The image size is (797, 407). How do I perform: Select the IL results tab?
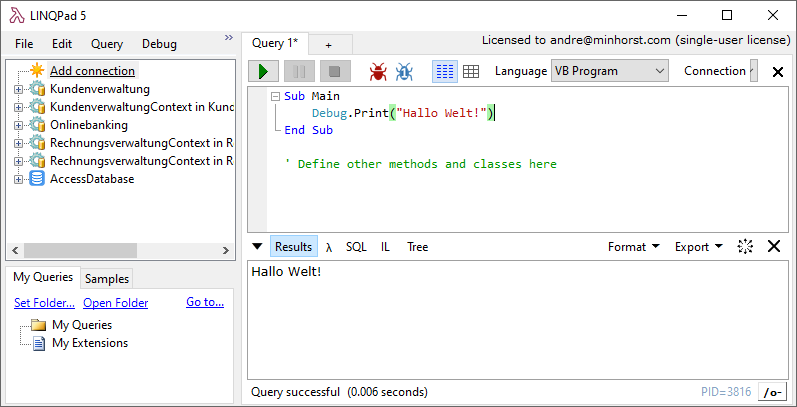click(x=386, y=247)
